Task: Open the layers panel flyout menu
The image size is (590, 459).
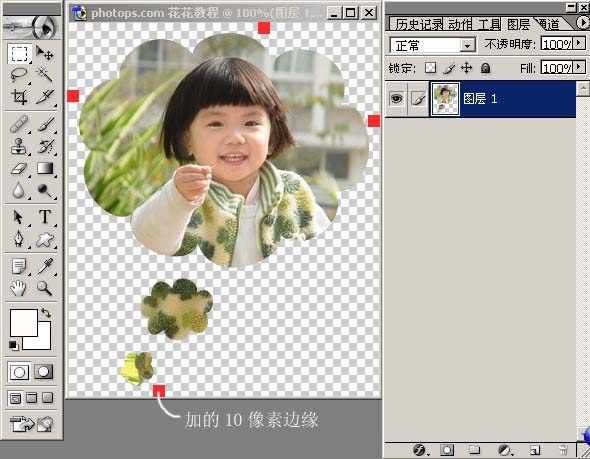Action: pos(583,23)
